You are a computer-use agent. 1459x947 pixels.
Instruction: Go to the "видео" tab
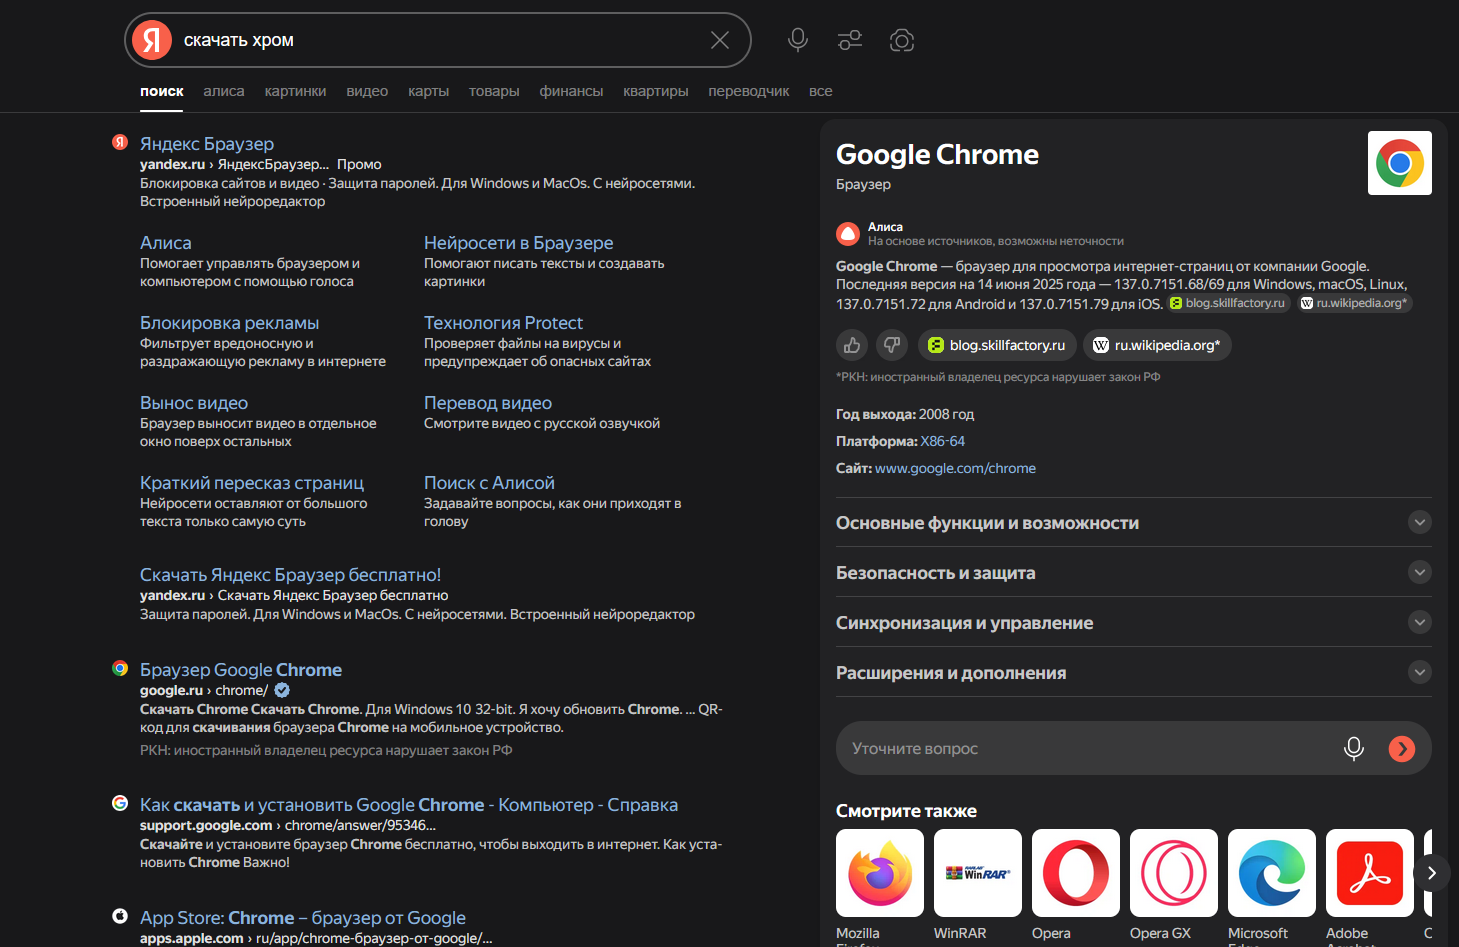(367, 91)
